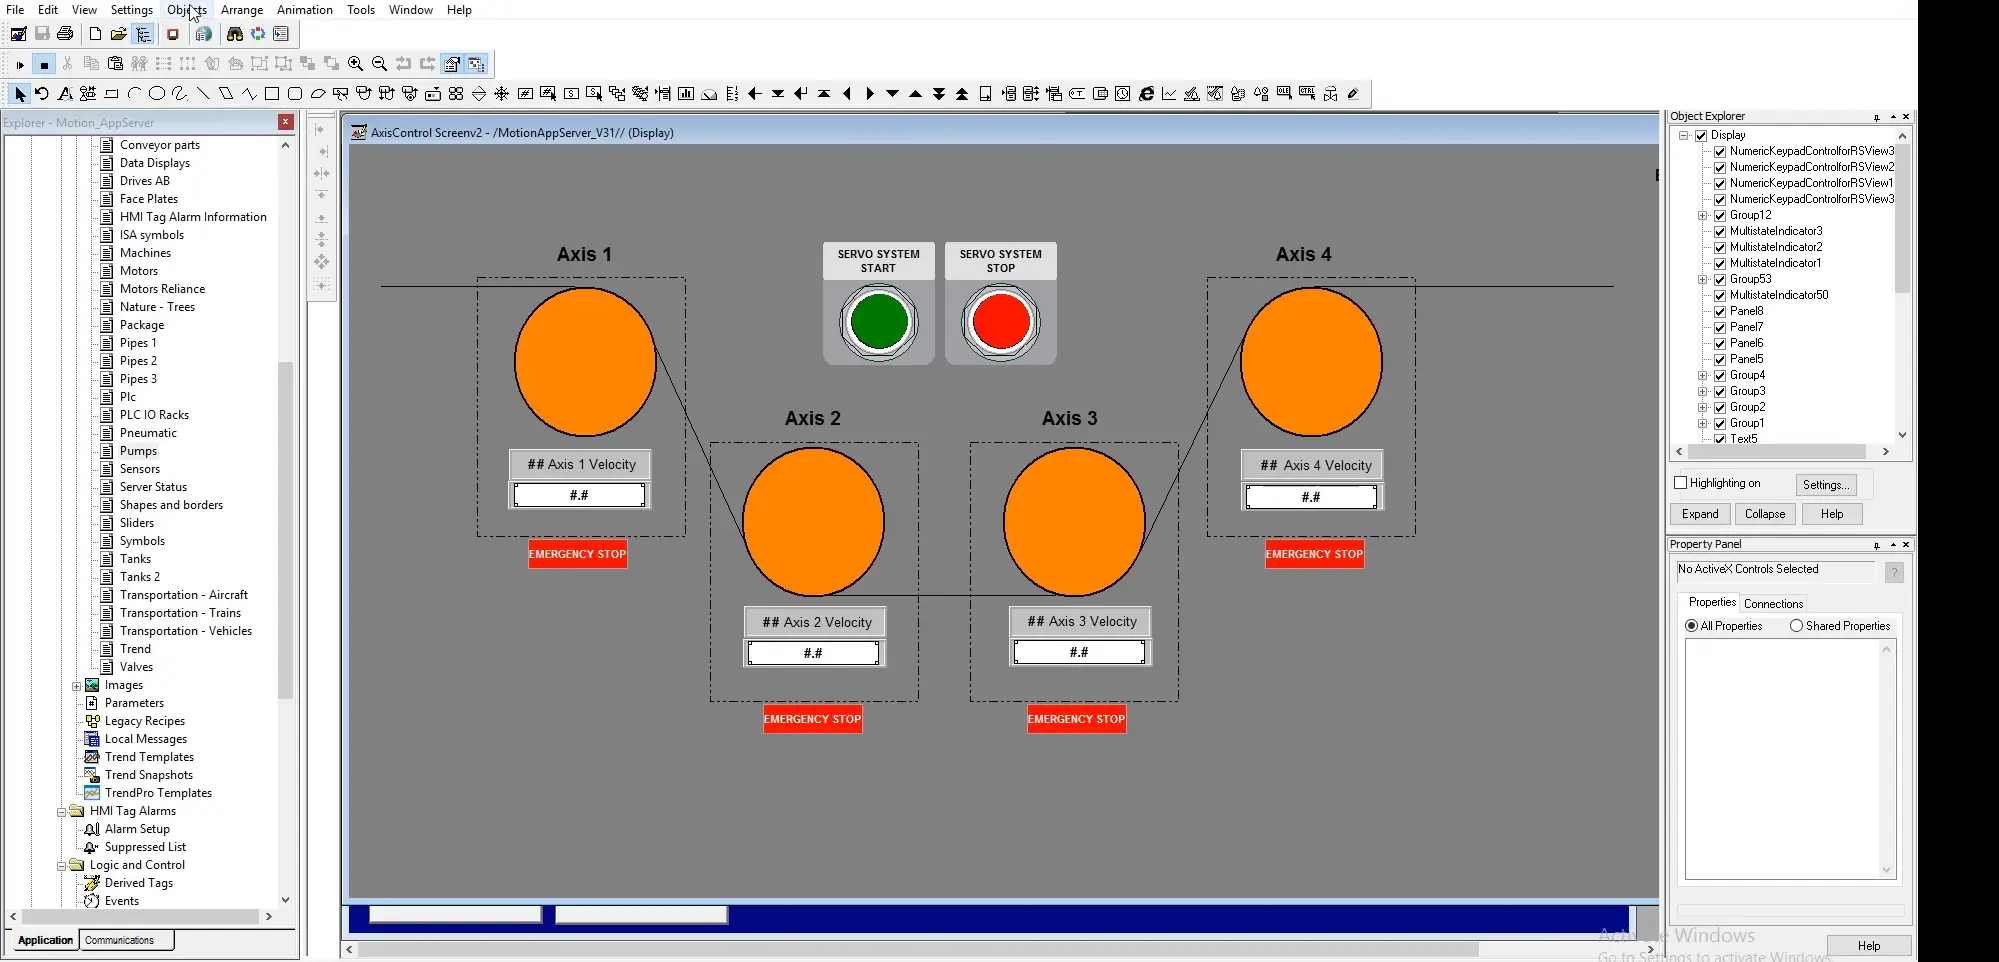Select the Rectangle drawing tool
1999x962 pixels.
tap(271, 94)
